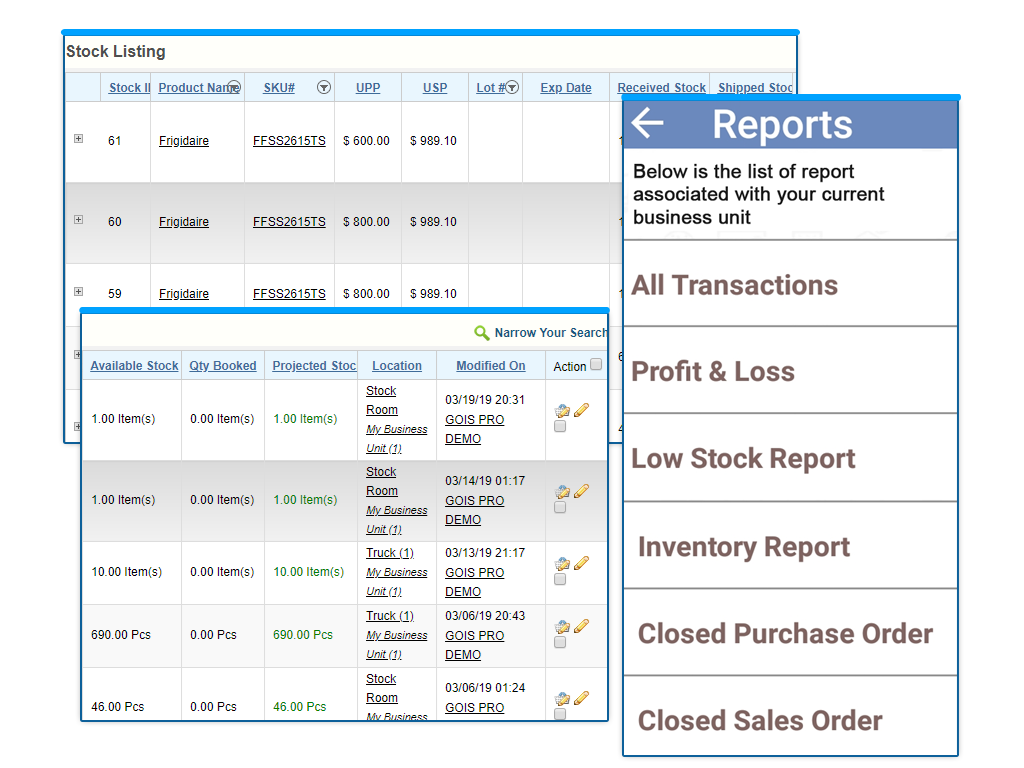
Task: Click the Narrow Your Search magnifier icon
Action: (481, 333)
